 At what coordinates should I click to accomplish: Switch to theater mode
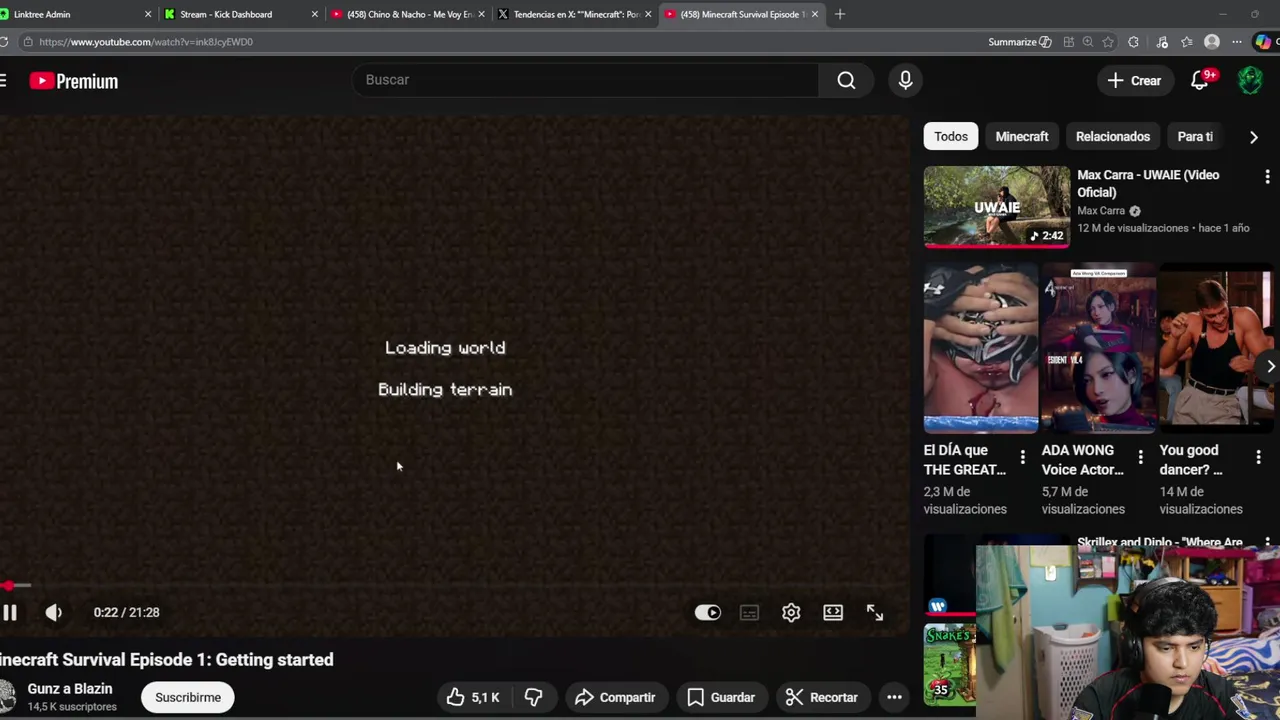(x=833, y=612)
